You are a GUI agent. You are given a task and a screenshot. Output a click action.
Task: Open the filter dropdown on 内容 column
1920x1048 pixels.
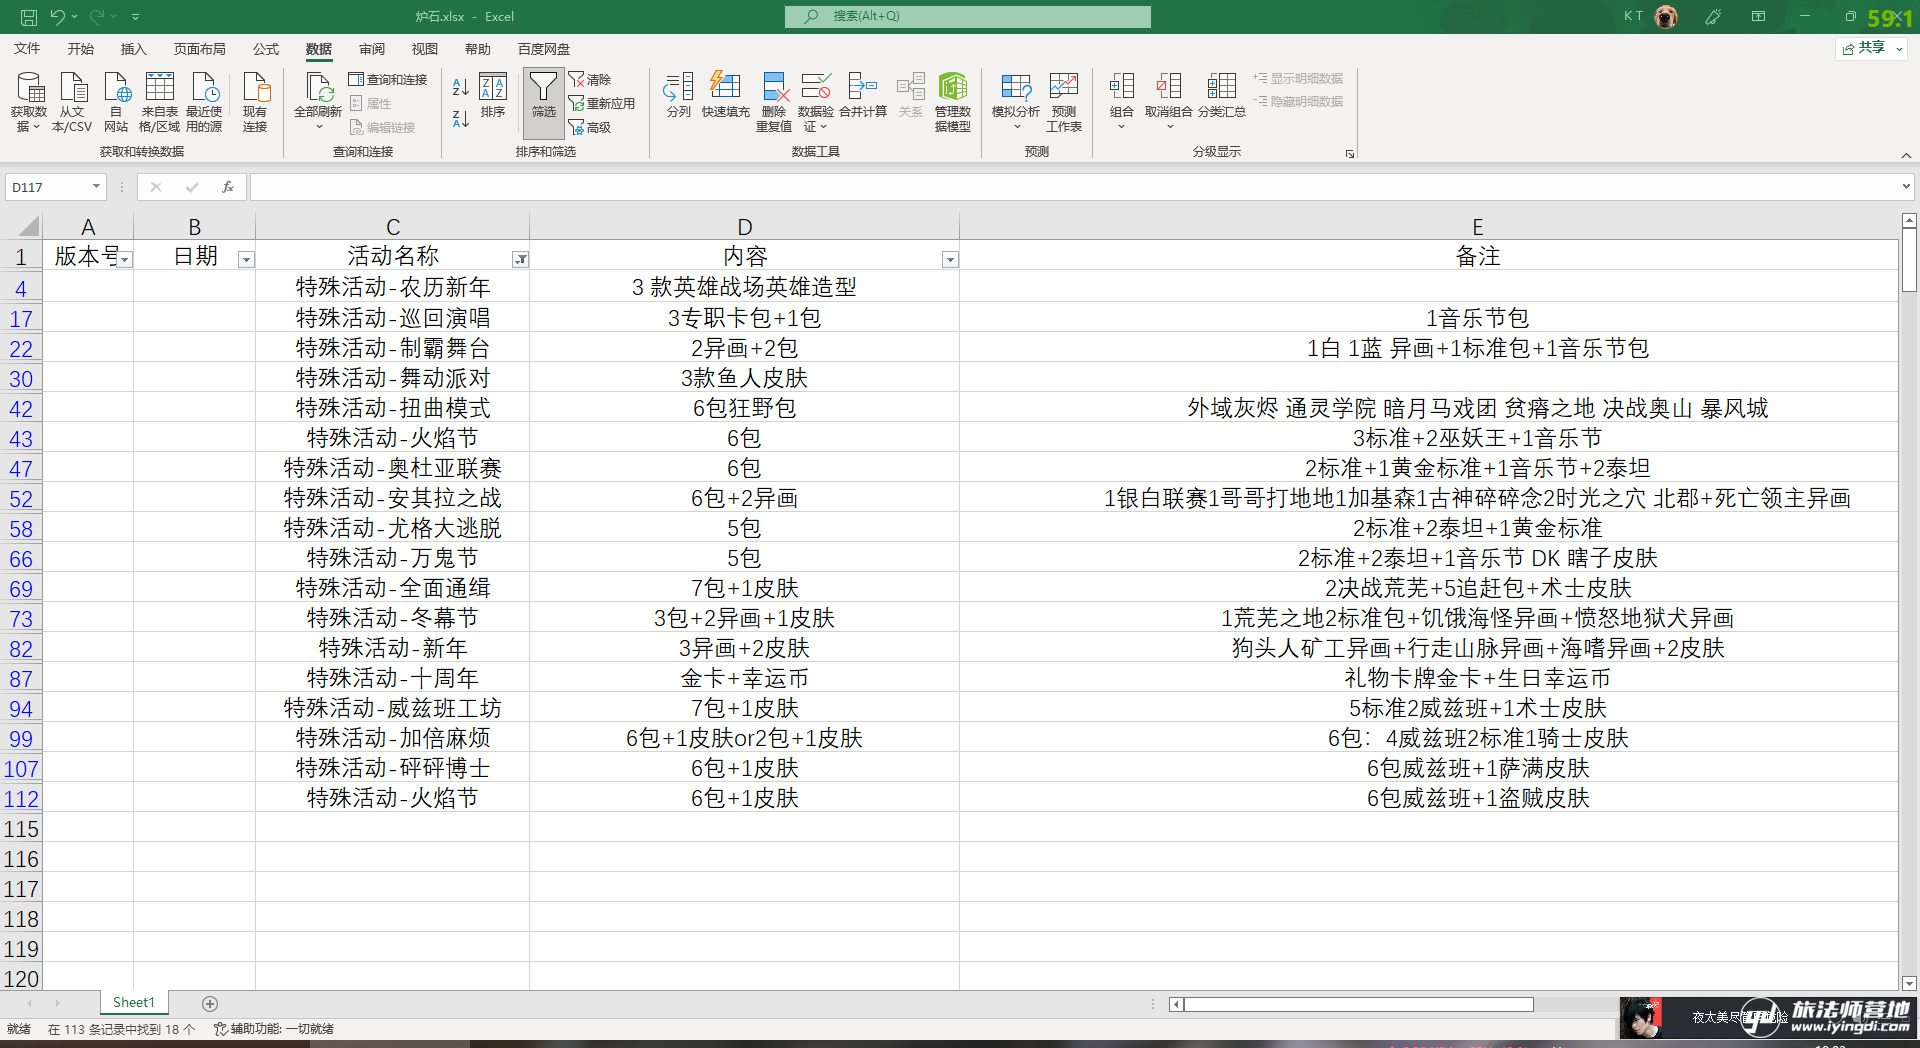(950, 260)
